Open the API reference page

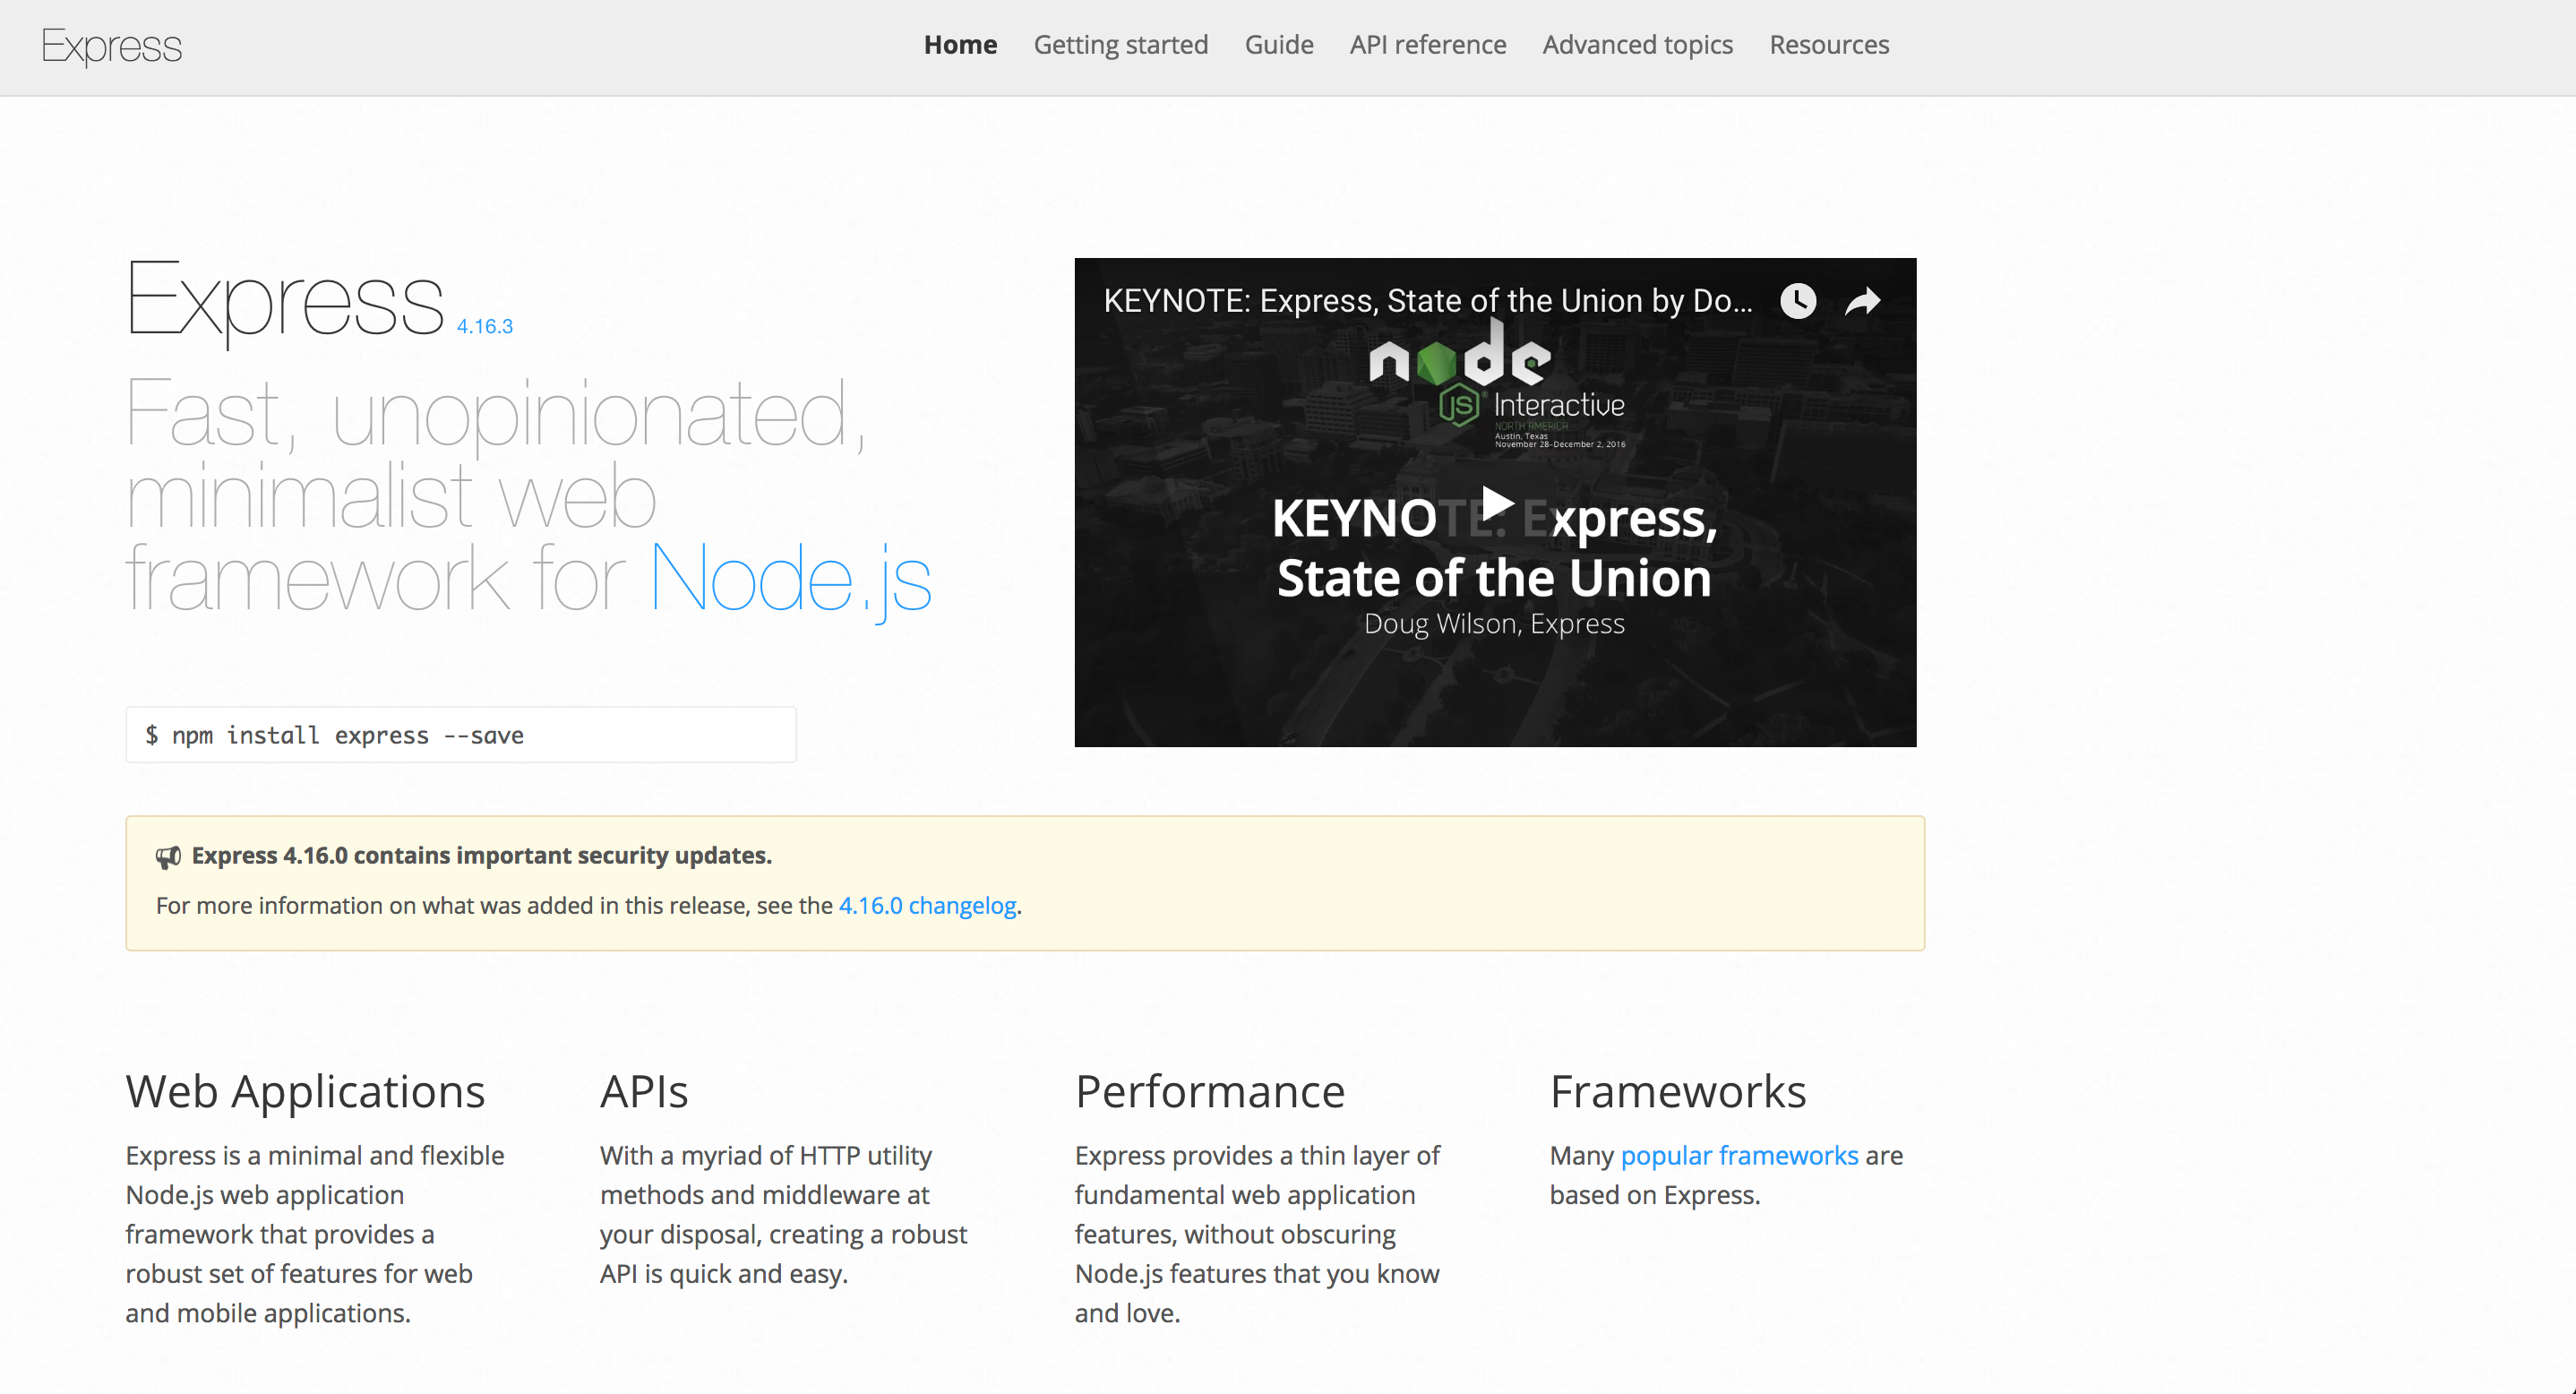coord(1428,44)
